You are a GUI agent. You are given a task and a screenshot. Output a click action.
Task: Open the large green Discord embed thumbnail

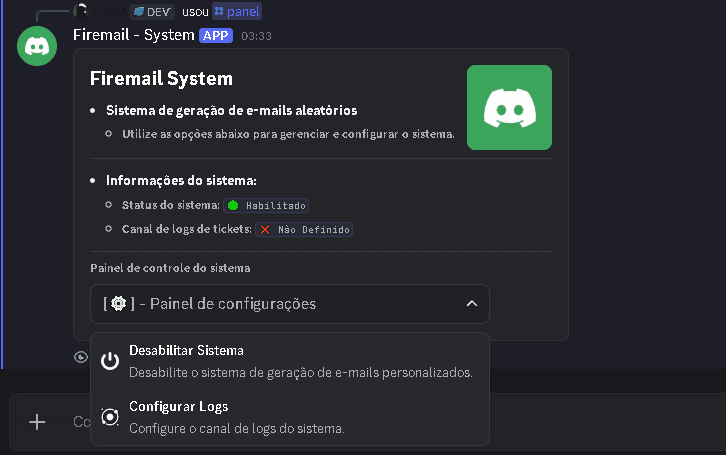click(509, 107)
